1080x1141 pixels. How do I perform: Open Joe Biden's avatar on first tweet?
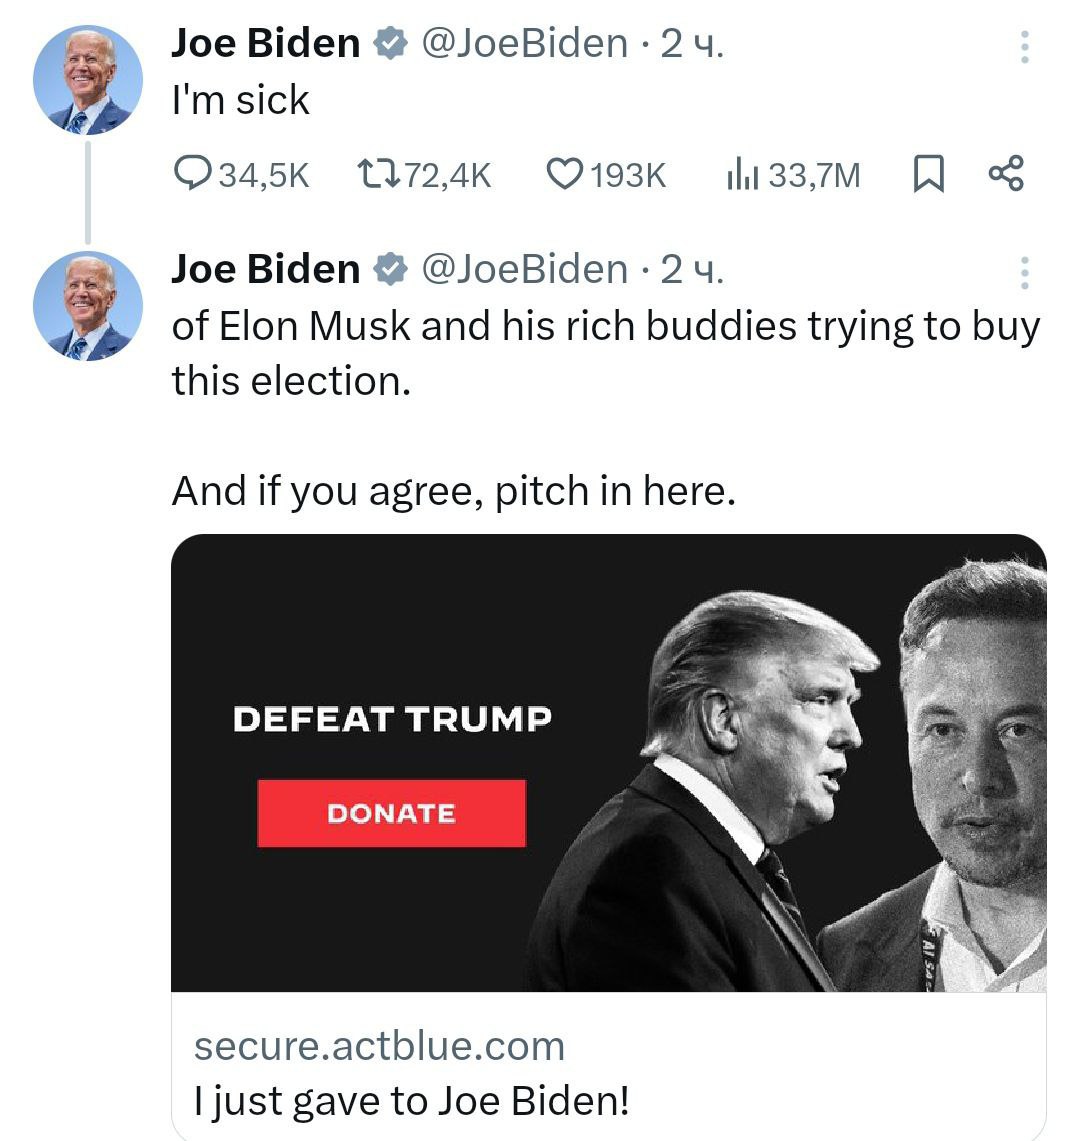click(x=88, y=80)
